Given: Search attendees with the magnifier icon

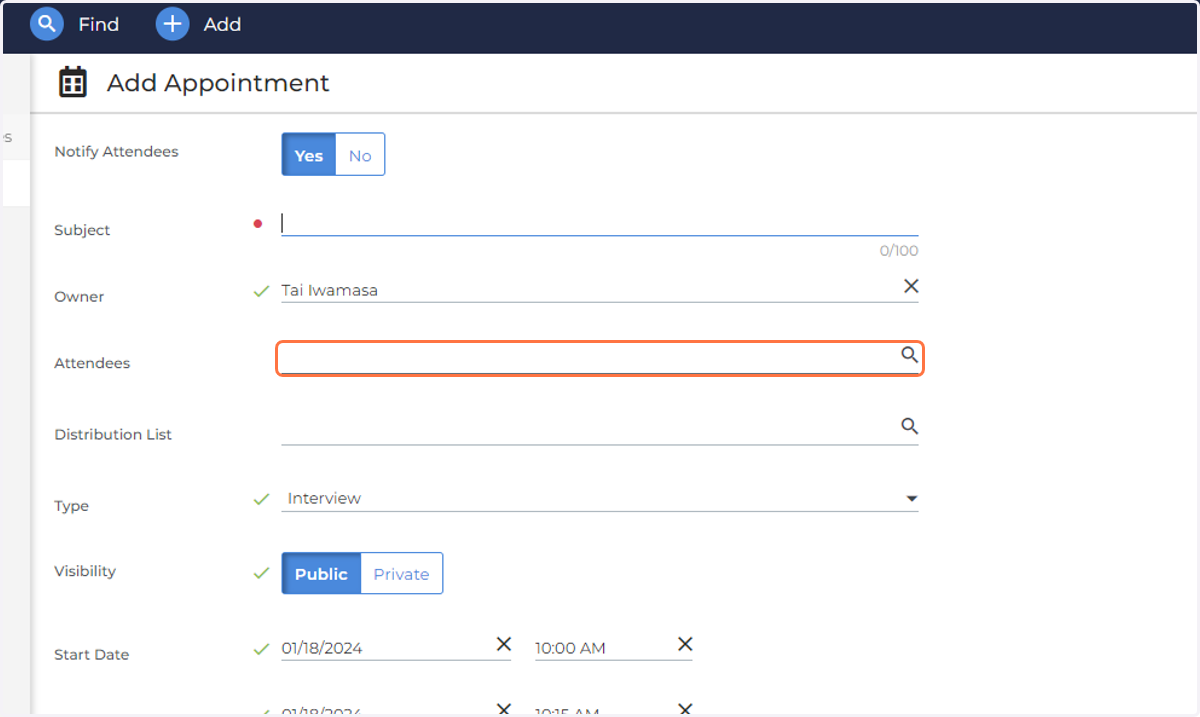Looking at the screenshot, I should (x=909, y=355).
